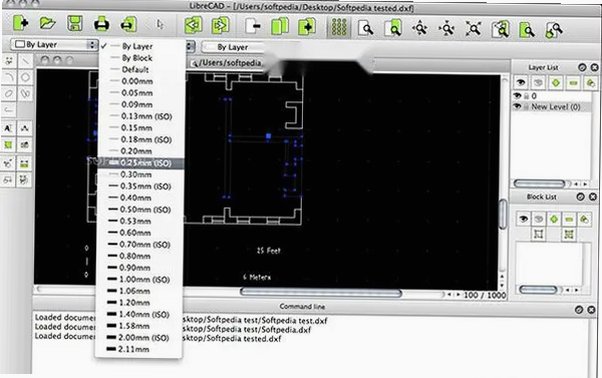The height and width of the screenshot is (378, 602).
Task: Open the color By Layer dropdown
Action: (x=54, y=45)
